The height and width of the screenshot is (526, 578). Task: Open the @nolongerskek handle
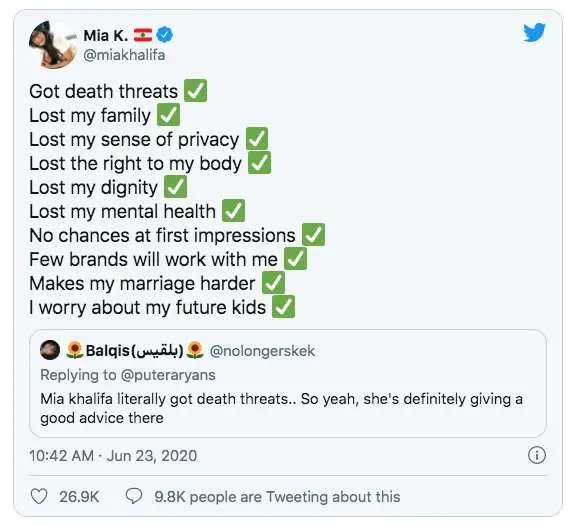[x=262, y=351]
